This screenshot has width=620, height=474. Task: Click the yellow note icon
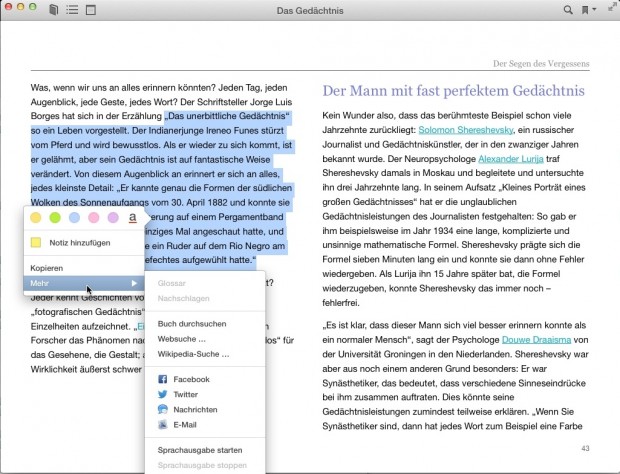[x=36, y=243]
